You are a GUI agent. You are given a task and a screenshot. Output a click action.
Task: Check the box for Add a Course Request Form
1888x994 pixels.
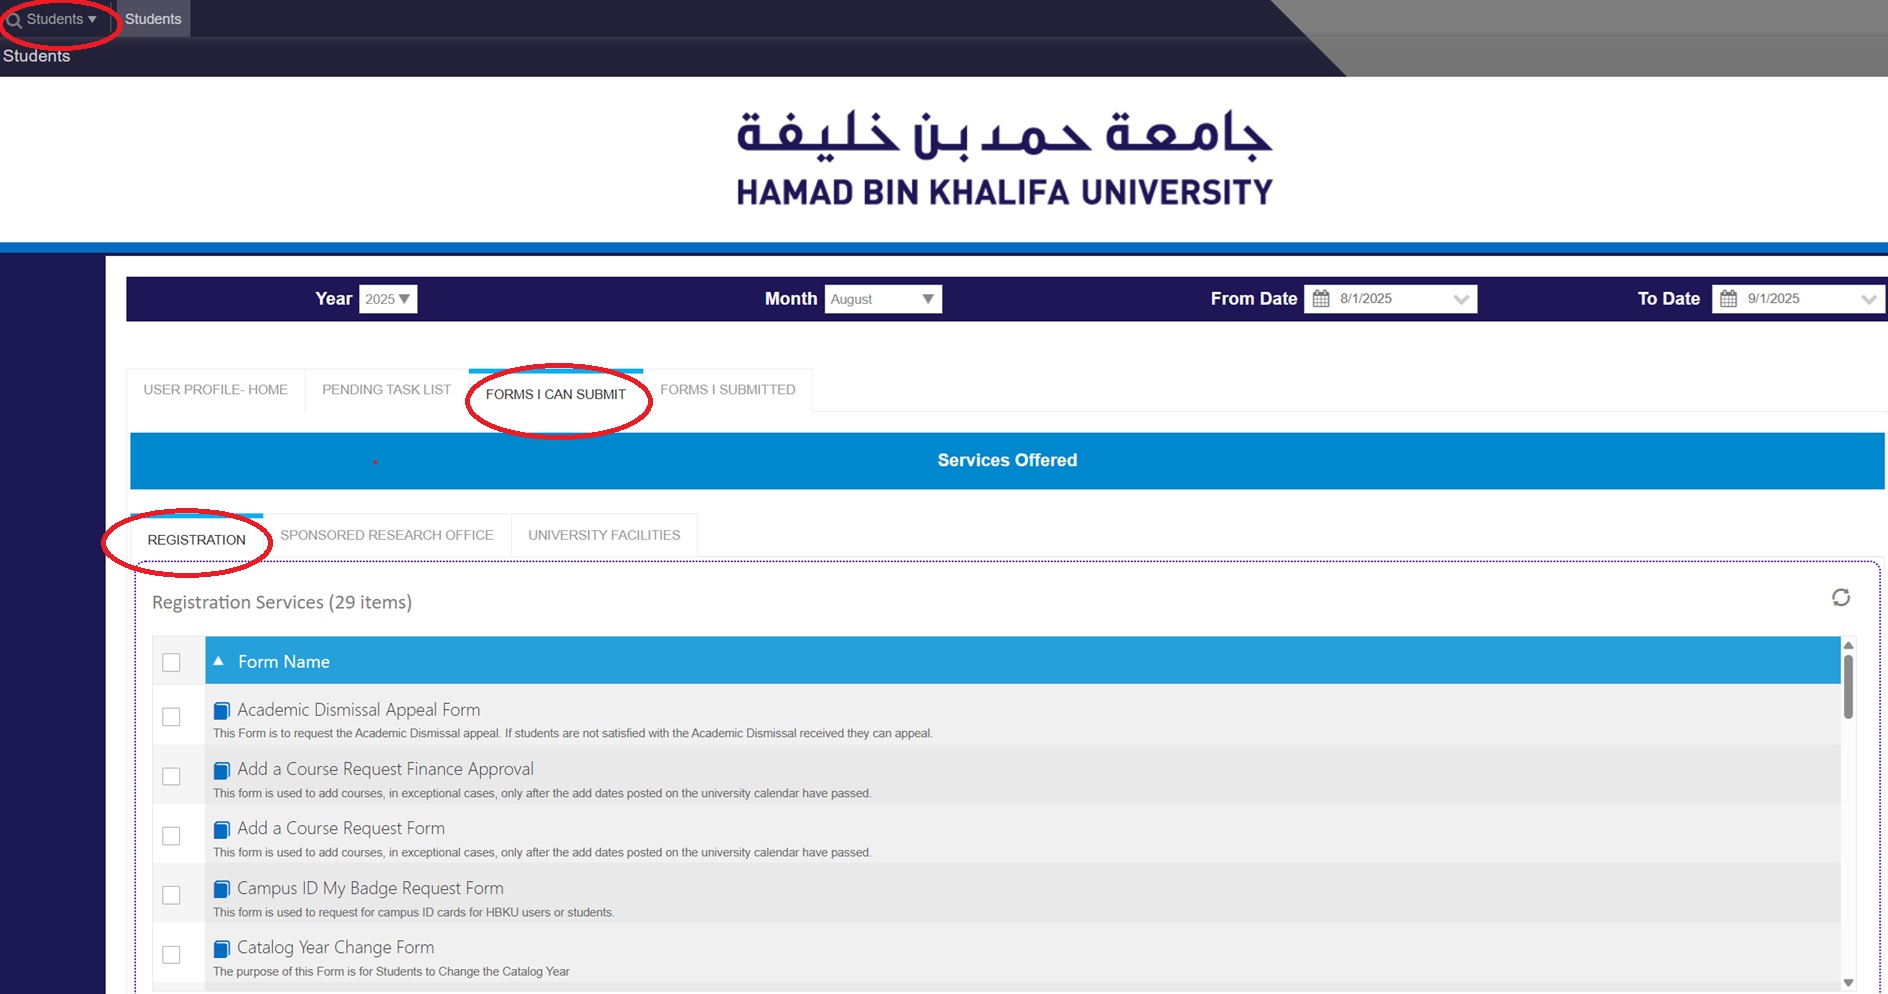[171, 835]
